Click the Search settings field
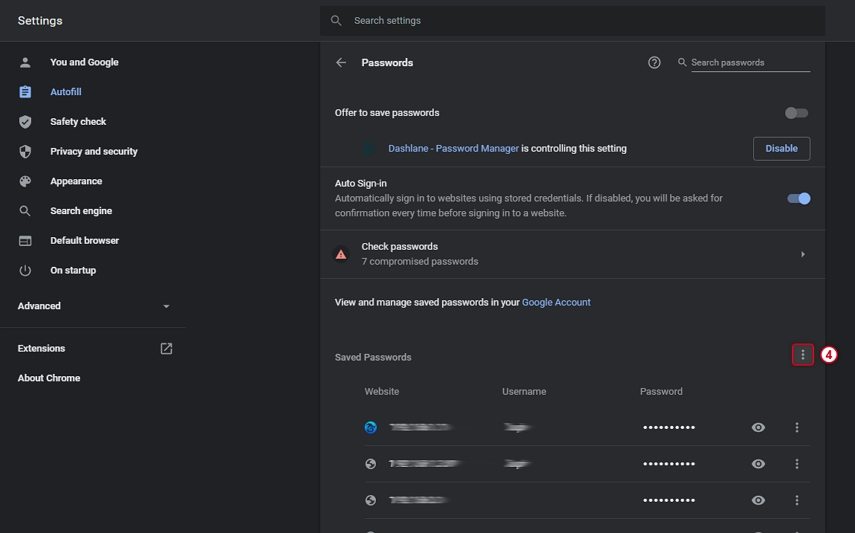Viewport: 855px width, 533px height. point(572,21)
